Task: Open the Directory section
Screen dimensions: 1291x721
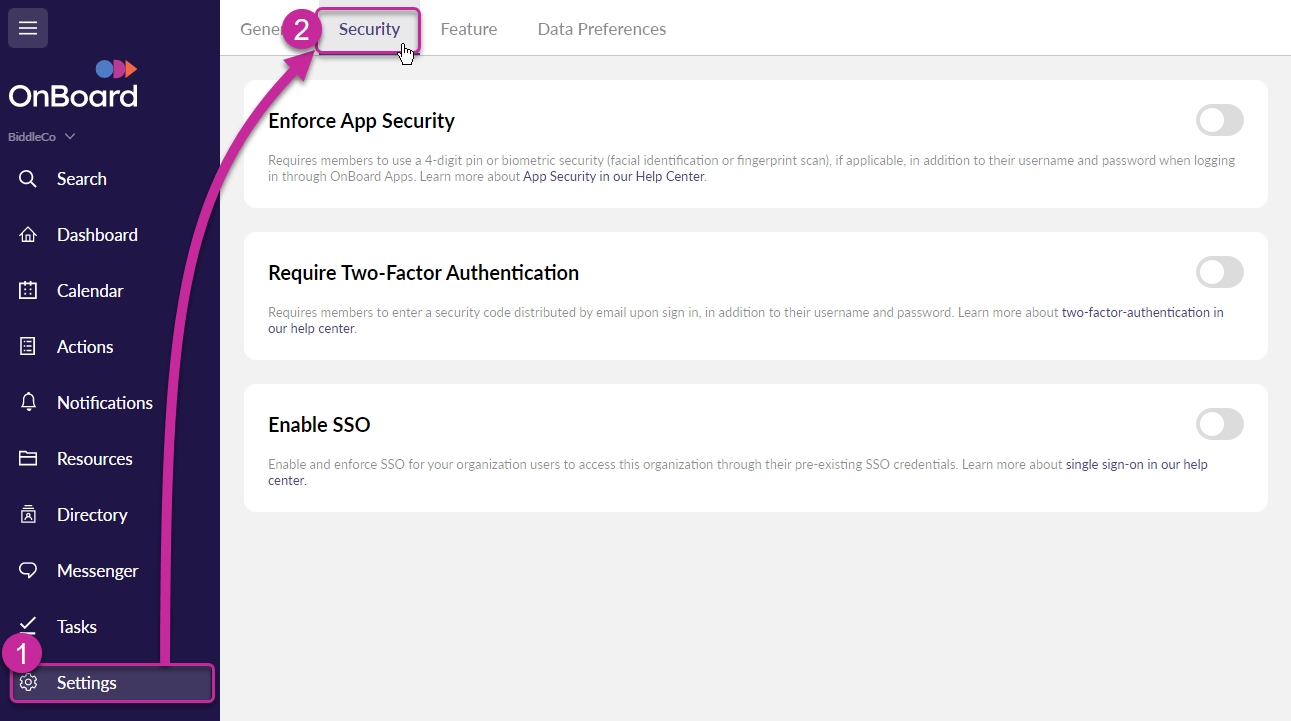Action: tap(92, 514)
